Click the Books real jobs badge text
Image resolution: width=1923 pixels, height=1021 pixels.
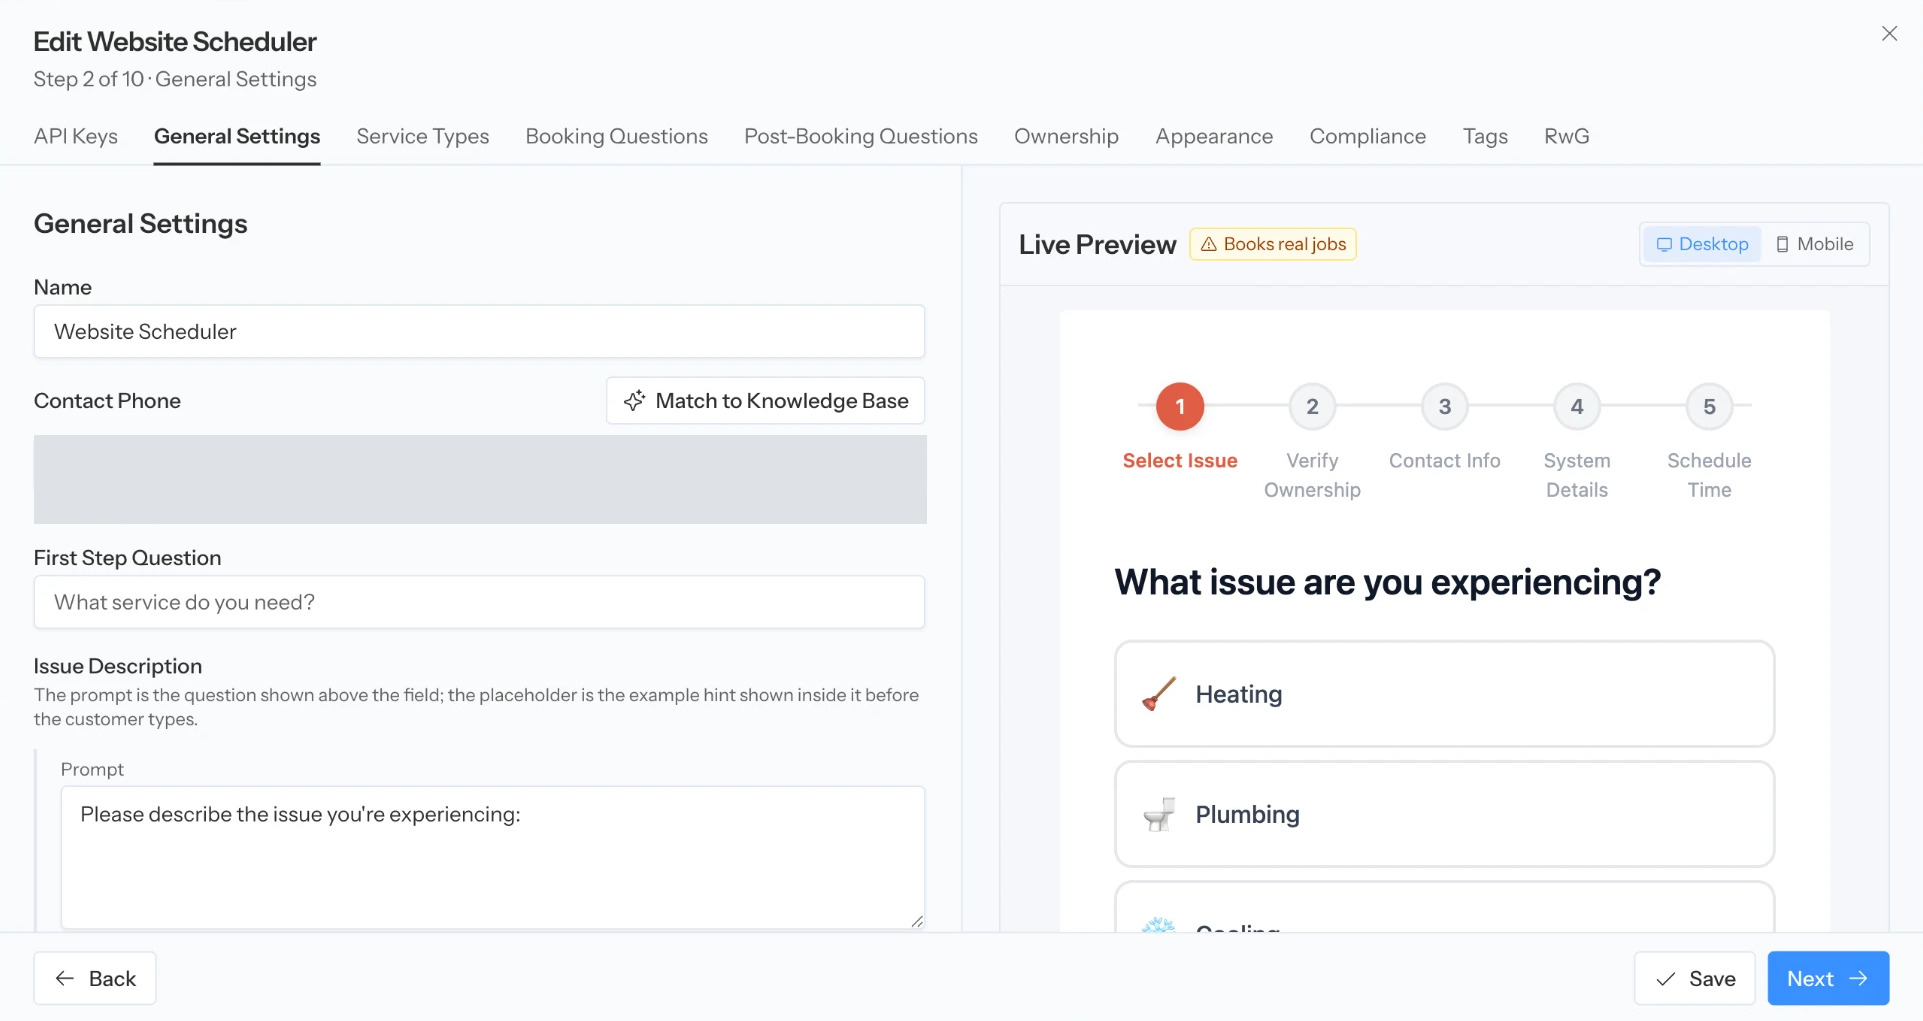tap(1285, 244)
